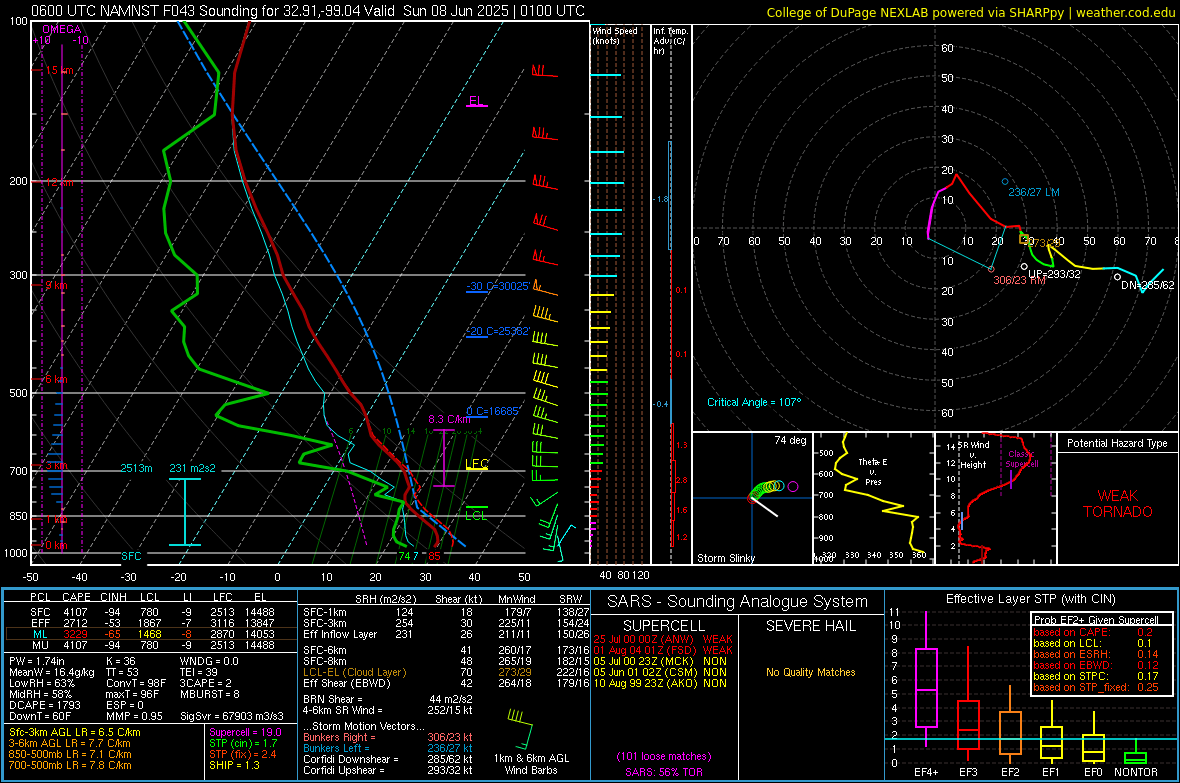Click the Supercell = 19.0 composite value
This screenshot has width=1180, height=783.
[245, 733]
